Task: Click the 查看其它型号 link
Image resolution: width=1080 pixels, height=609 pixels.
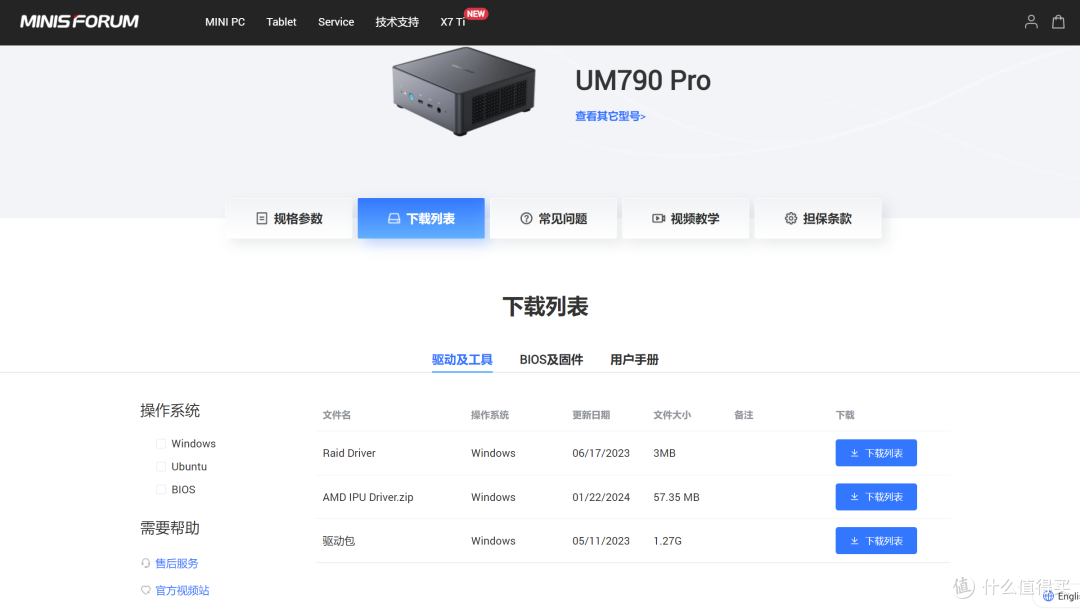Action: click(610, 116)
